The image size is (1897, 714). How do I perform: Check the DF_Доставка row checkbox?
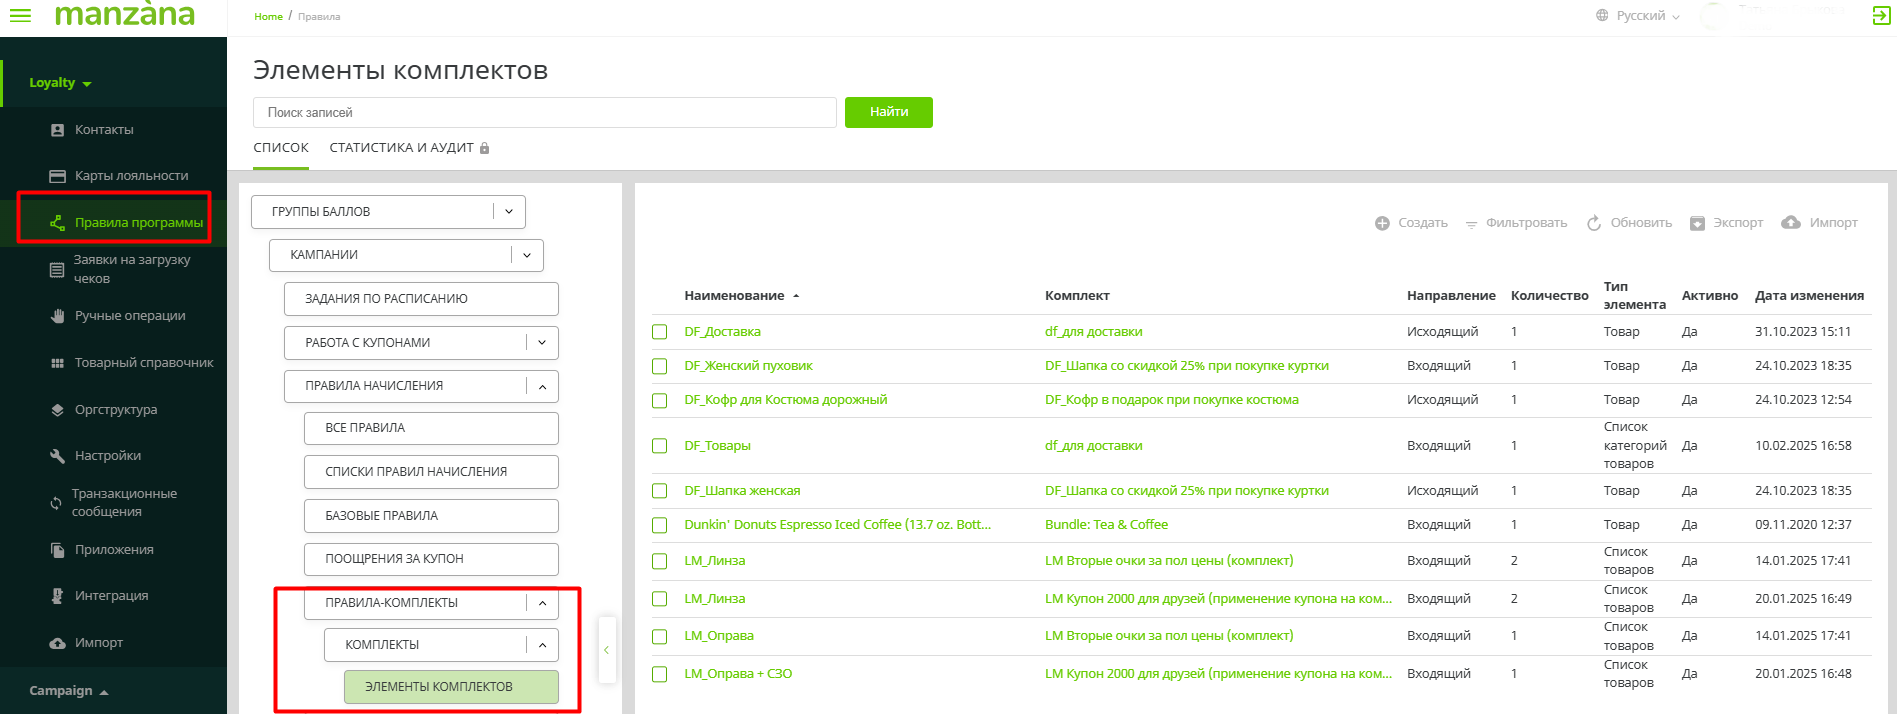660,332
